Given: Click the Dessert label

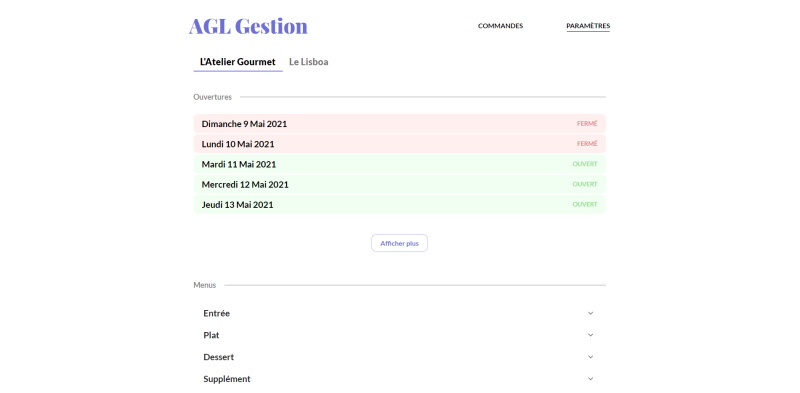Looking at the screenshot, I should point(218,357).
